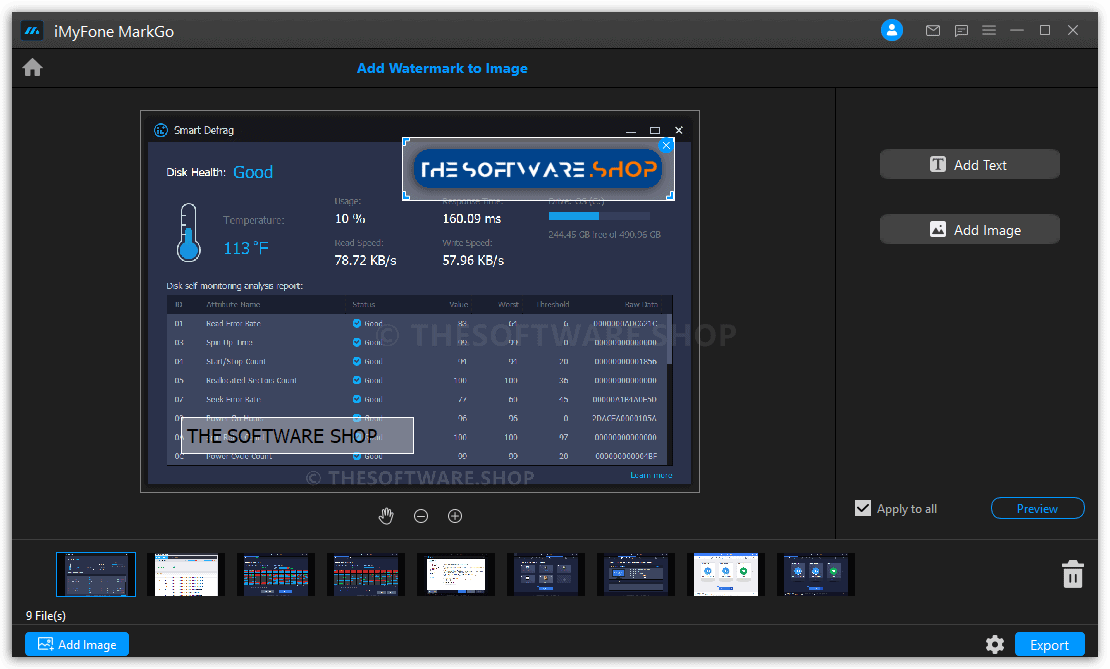Zoom in with the plus icon

455,516
